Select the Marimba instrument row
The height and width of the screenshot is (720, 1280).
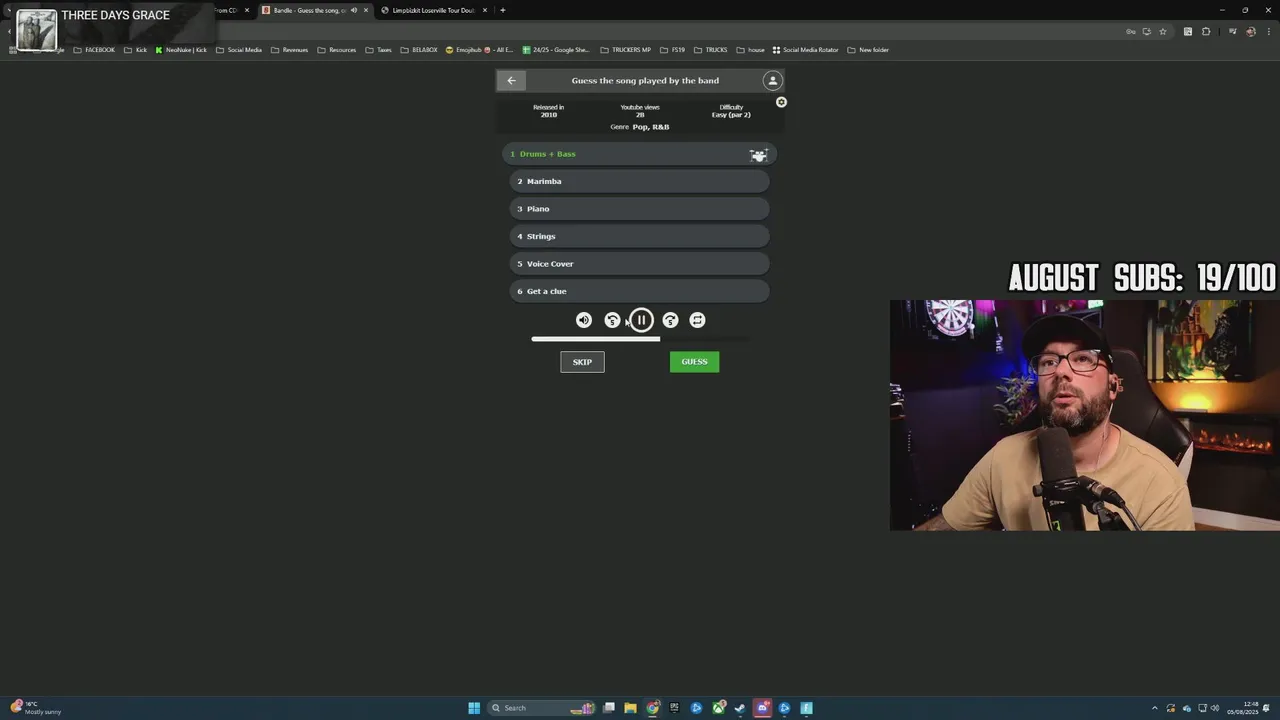(640, 181)
